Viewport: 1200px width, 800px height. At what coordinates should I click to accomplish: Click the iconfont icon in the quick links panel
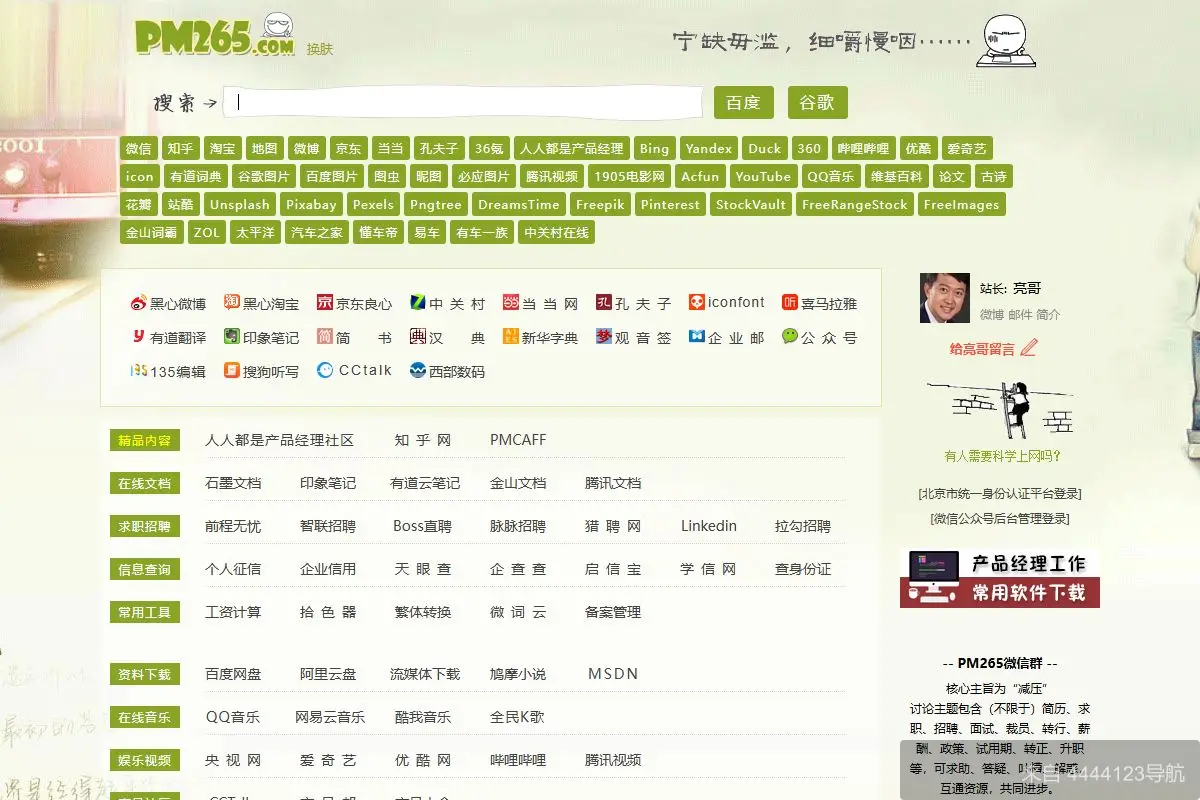tap(695, 302)
